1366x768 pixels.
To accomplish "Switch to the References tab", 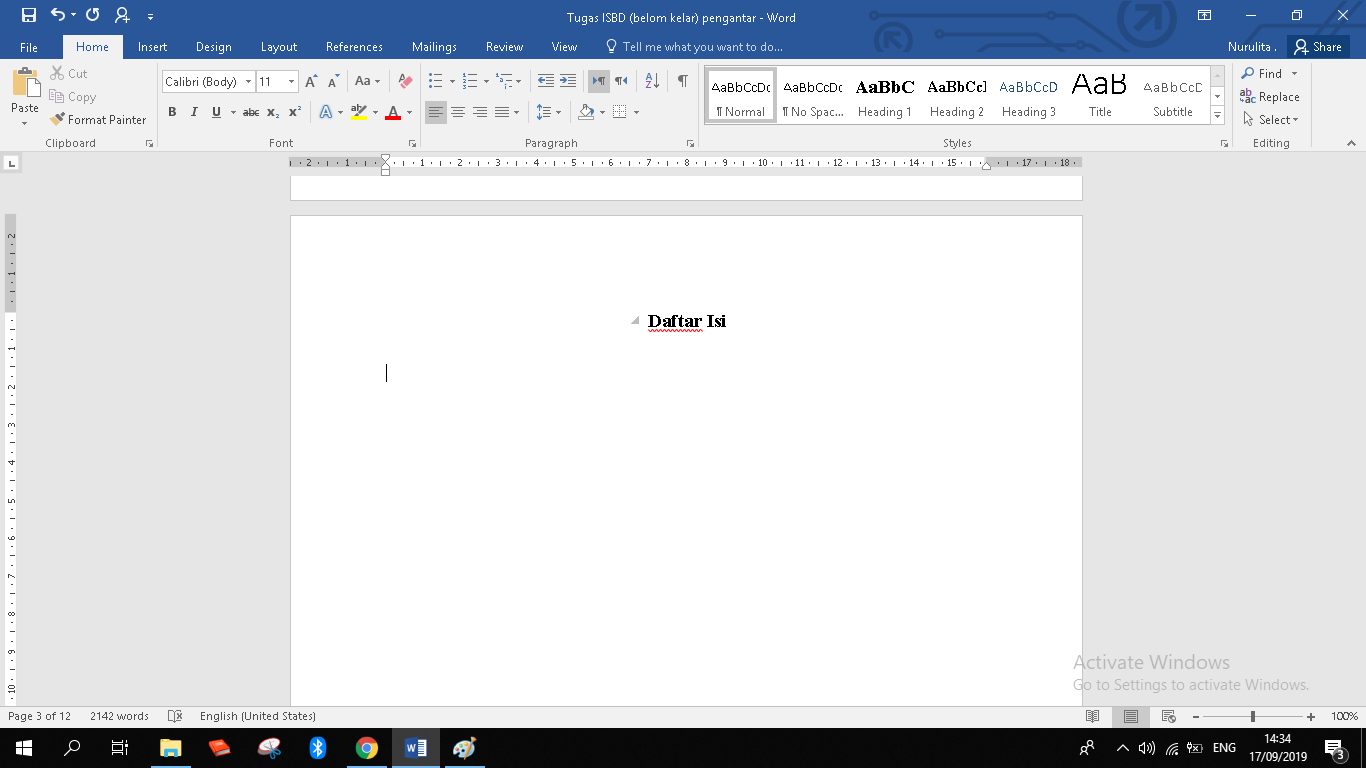I will point(354,47).
